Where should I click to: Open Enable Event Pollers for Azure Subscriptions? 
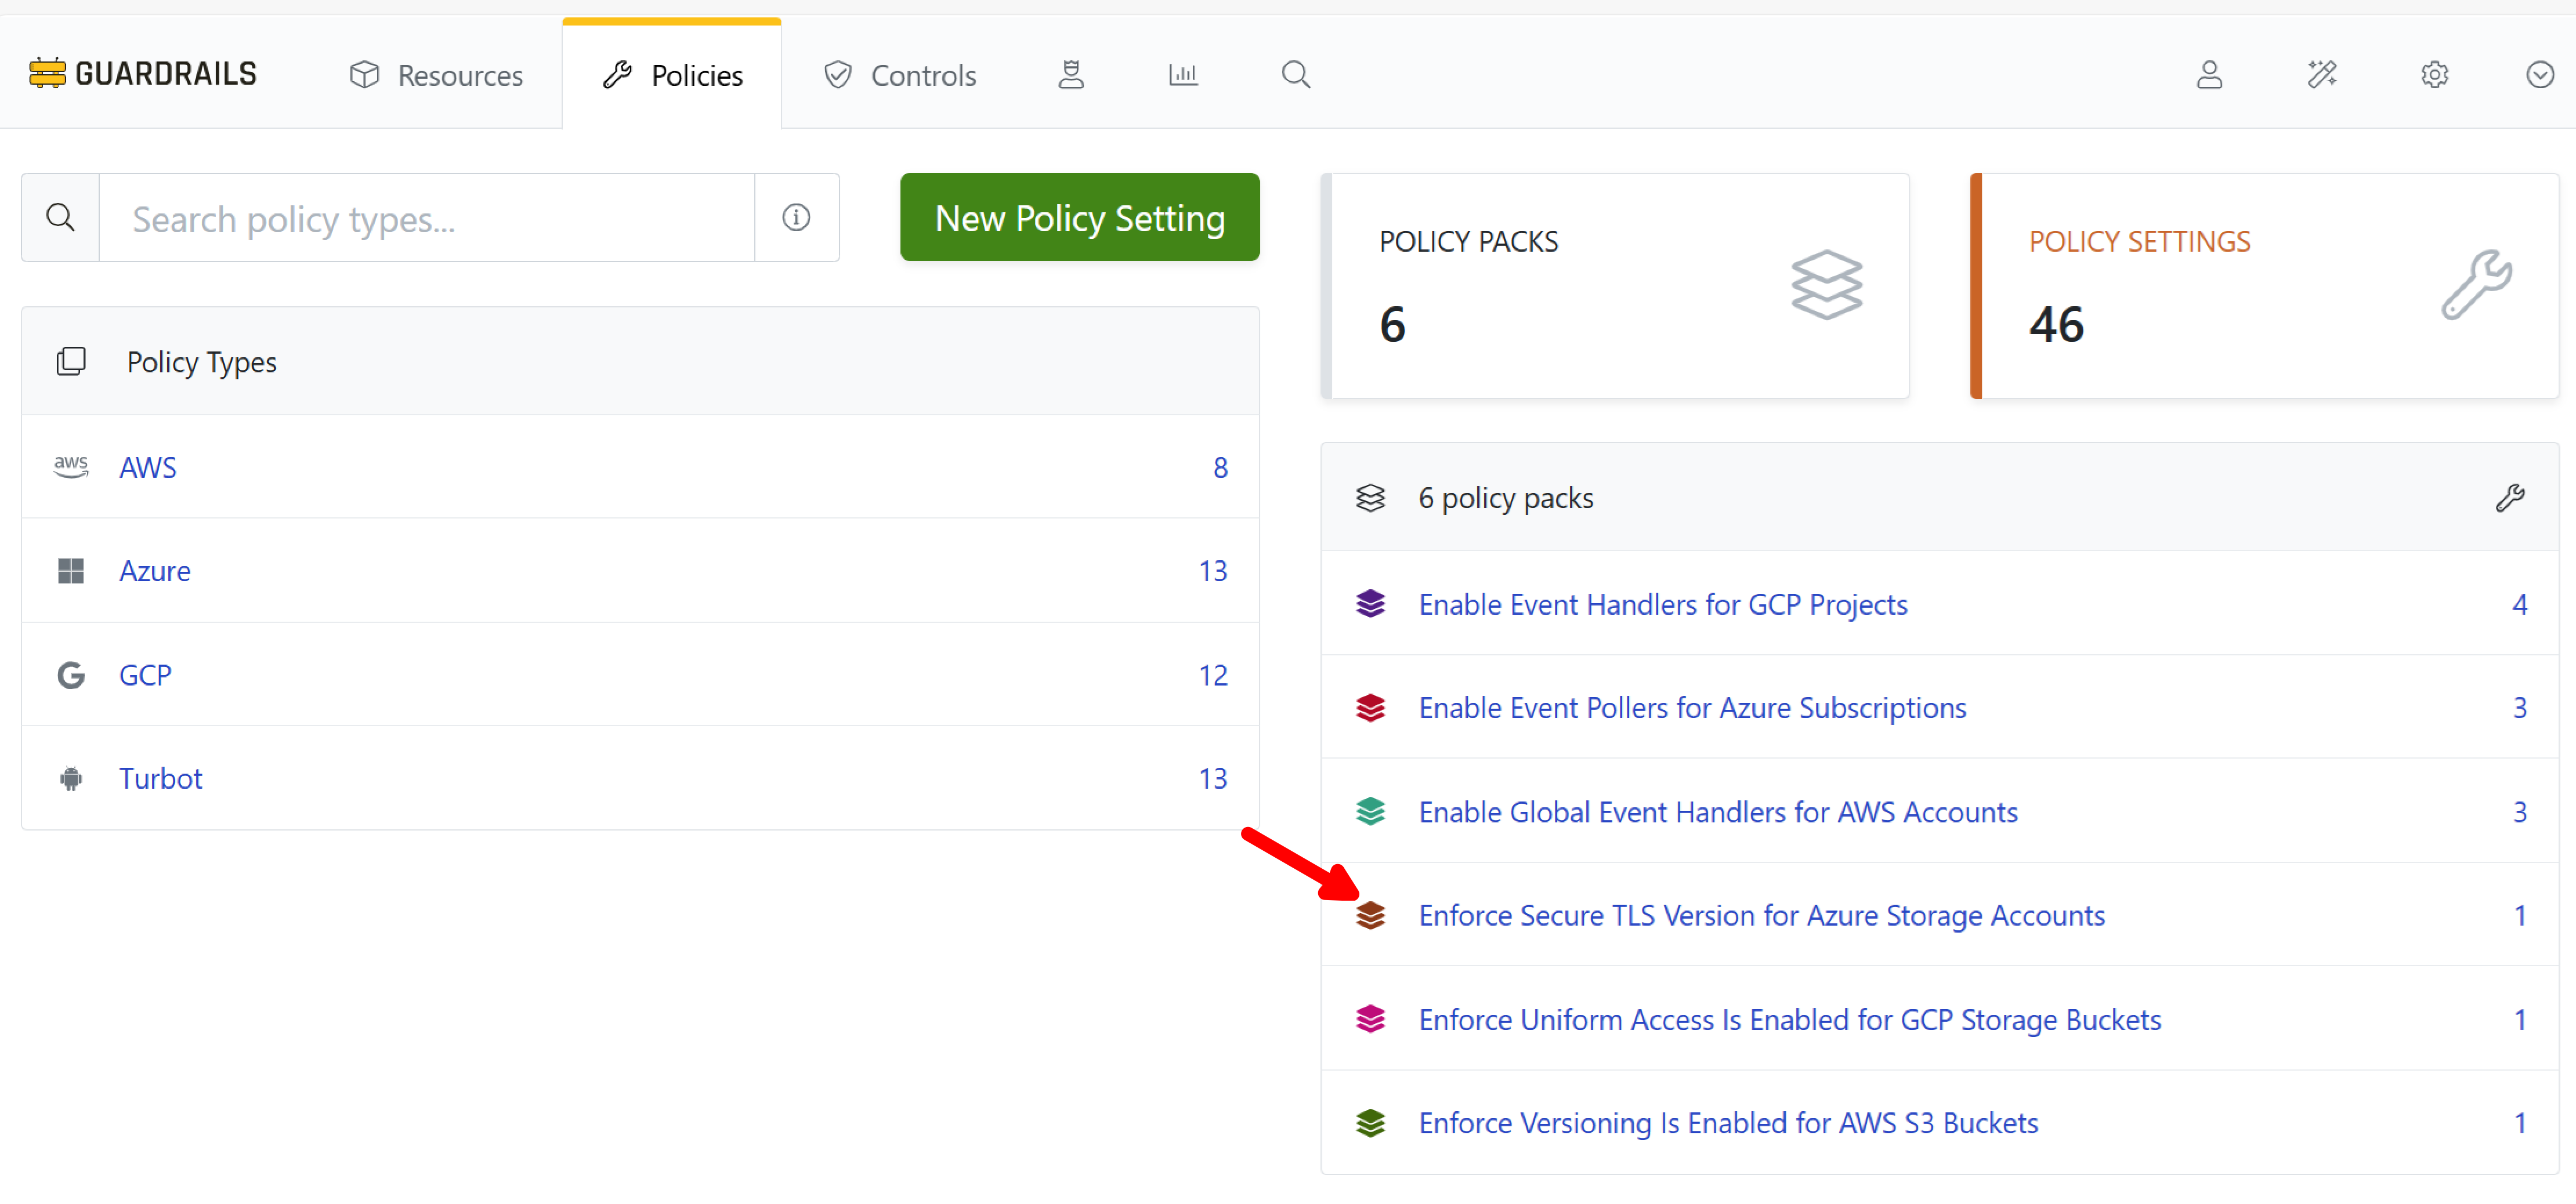coord(1691,707)
